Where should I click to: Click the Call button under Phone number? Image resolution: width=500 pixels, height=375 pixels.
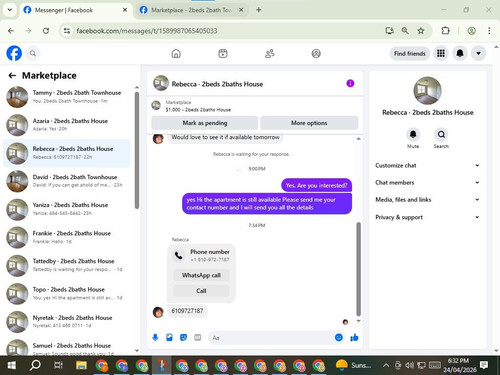pos(201,291)
